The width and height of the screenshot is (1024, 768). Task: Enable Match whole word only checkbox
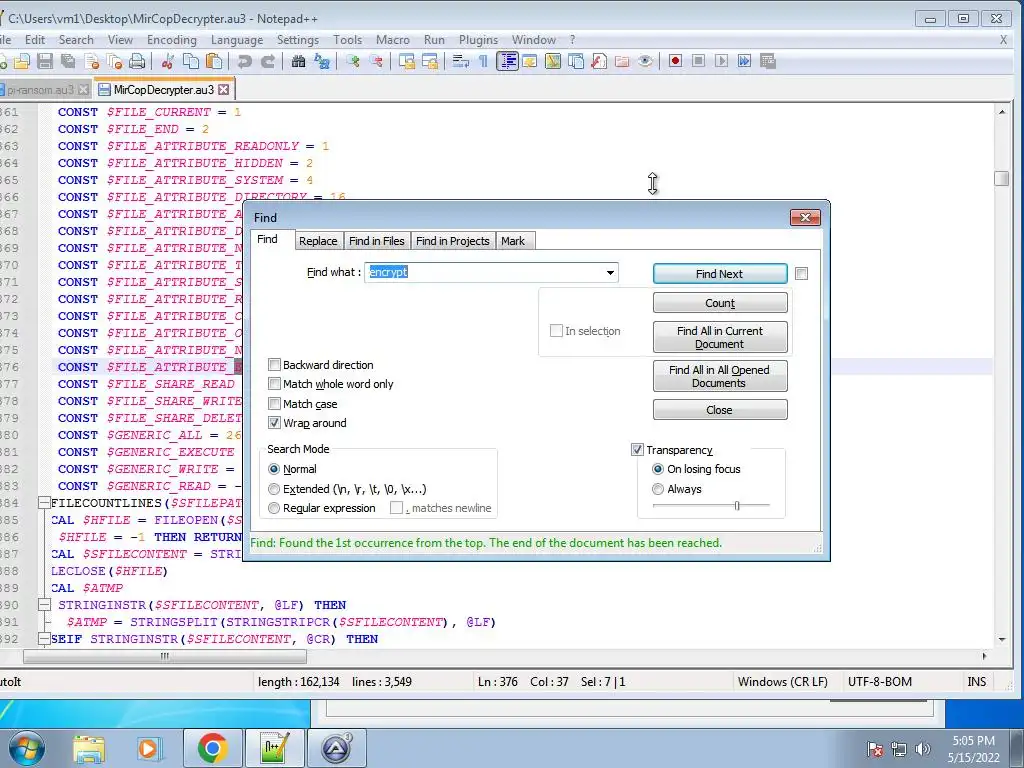pyautogui.click(x=274, y=384)
